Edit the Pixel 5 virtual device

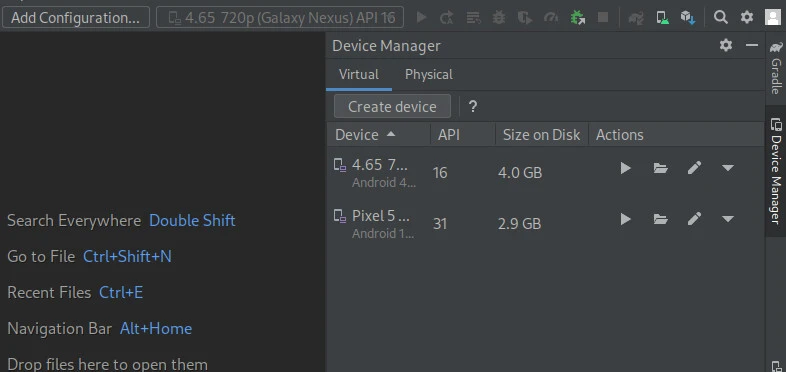click(694, 219)
